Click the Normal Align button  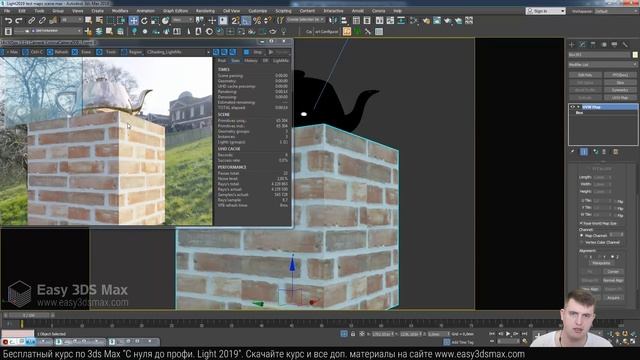click(x=613, y=280)
